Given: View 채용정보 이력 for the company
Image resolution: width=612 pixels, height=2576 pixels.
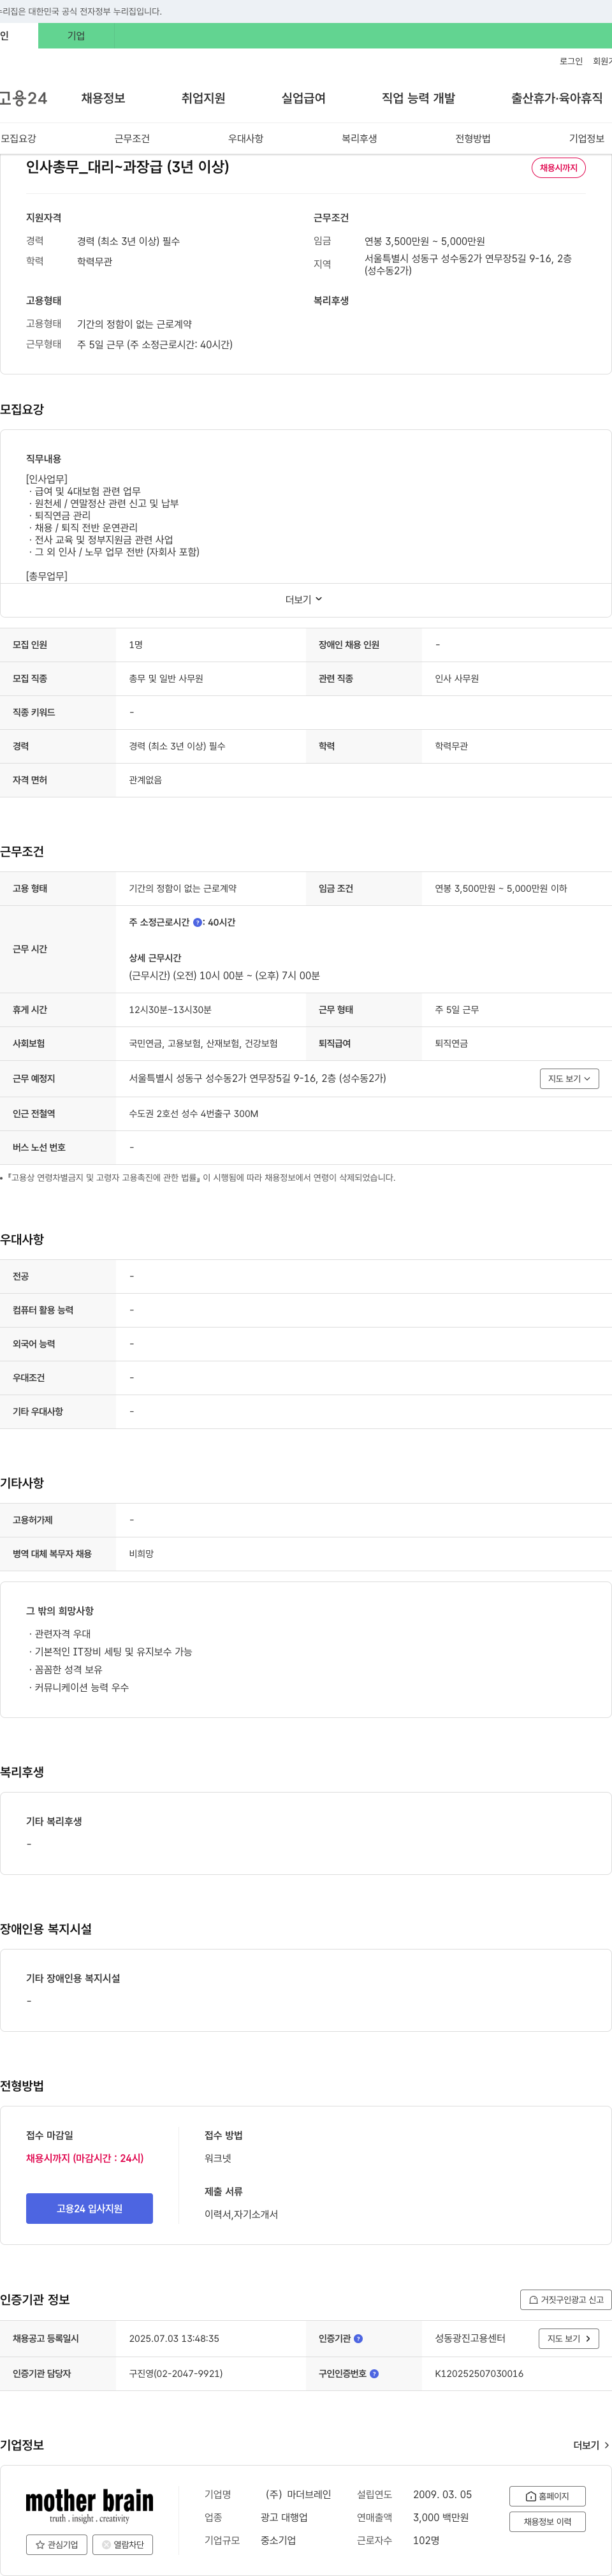Looking at the screenshot, I should [547, 2521].
